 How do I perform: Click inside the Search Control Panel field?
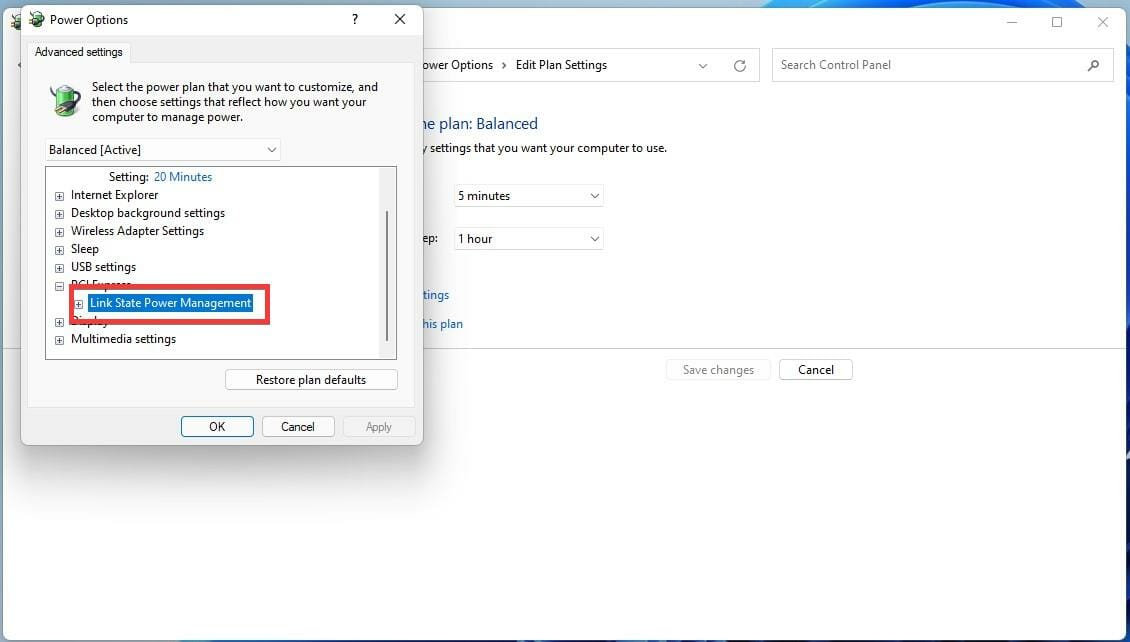coord(900,64)
